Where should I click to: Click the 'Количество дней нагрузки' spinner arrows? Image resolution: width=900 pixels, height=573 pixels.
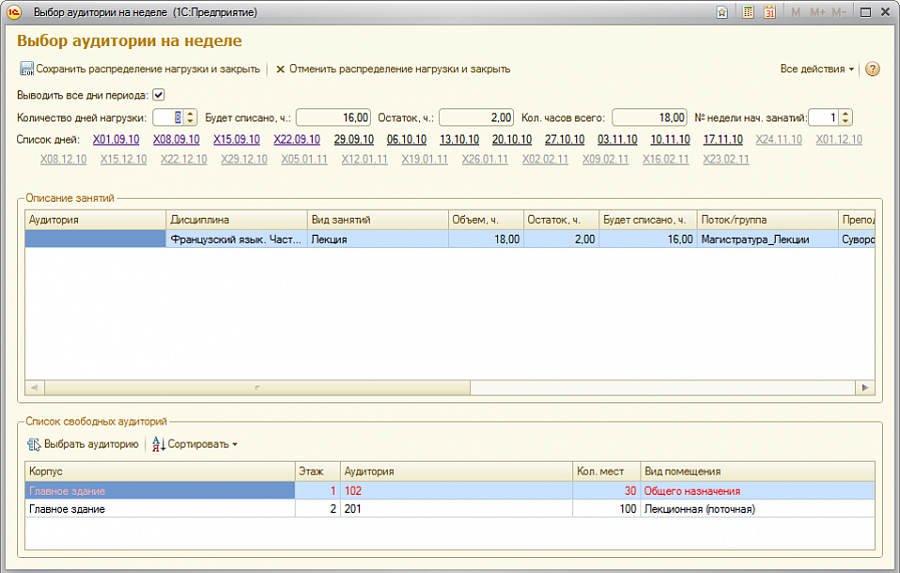click(x=191, y=118)
